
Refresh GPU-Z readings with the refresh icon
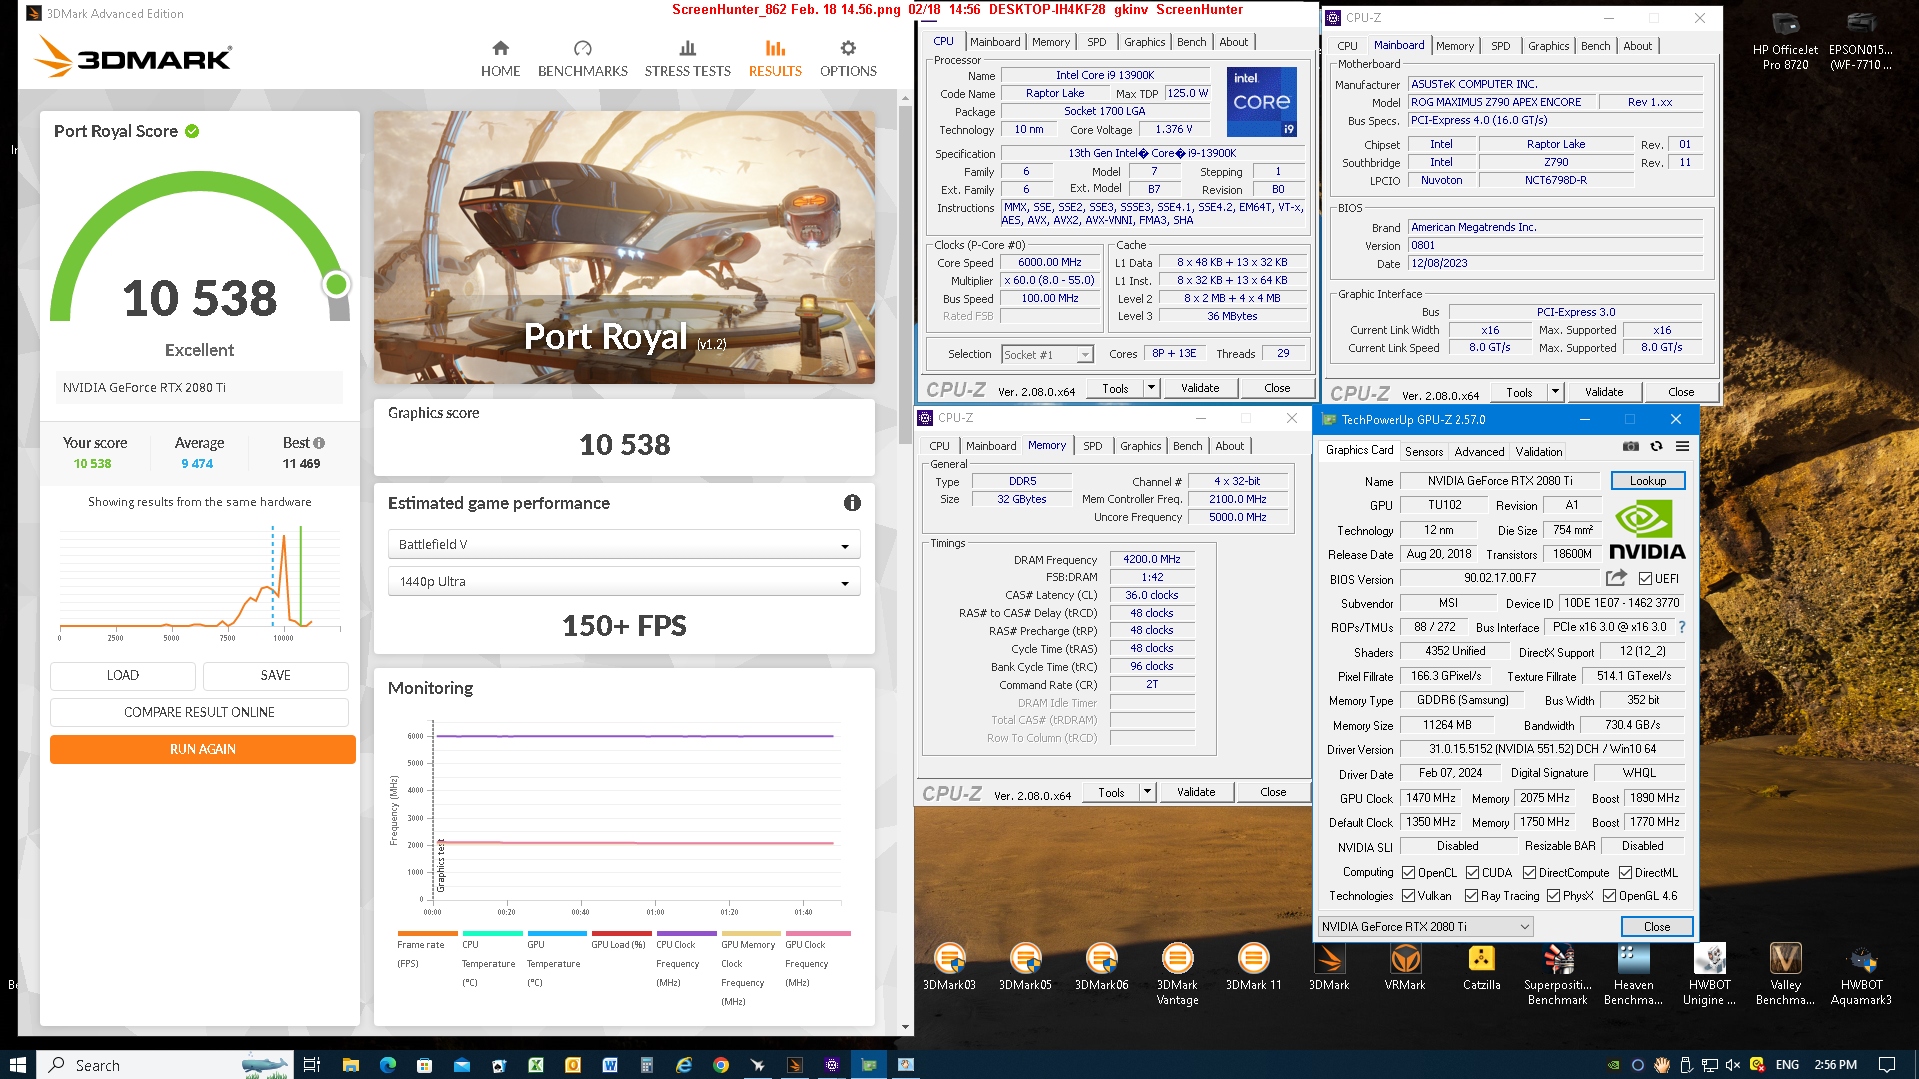point(1656,446)
